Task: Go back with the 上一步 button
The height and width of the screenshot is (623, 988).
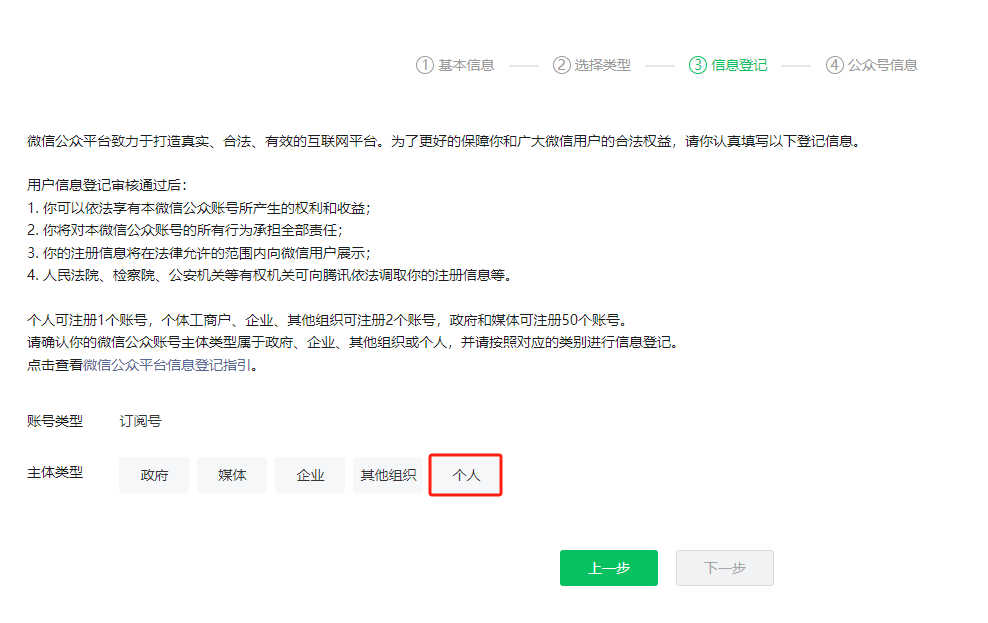Action: point(609,568)
